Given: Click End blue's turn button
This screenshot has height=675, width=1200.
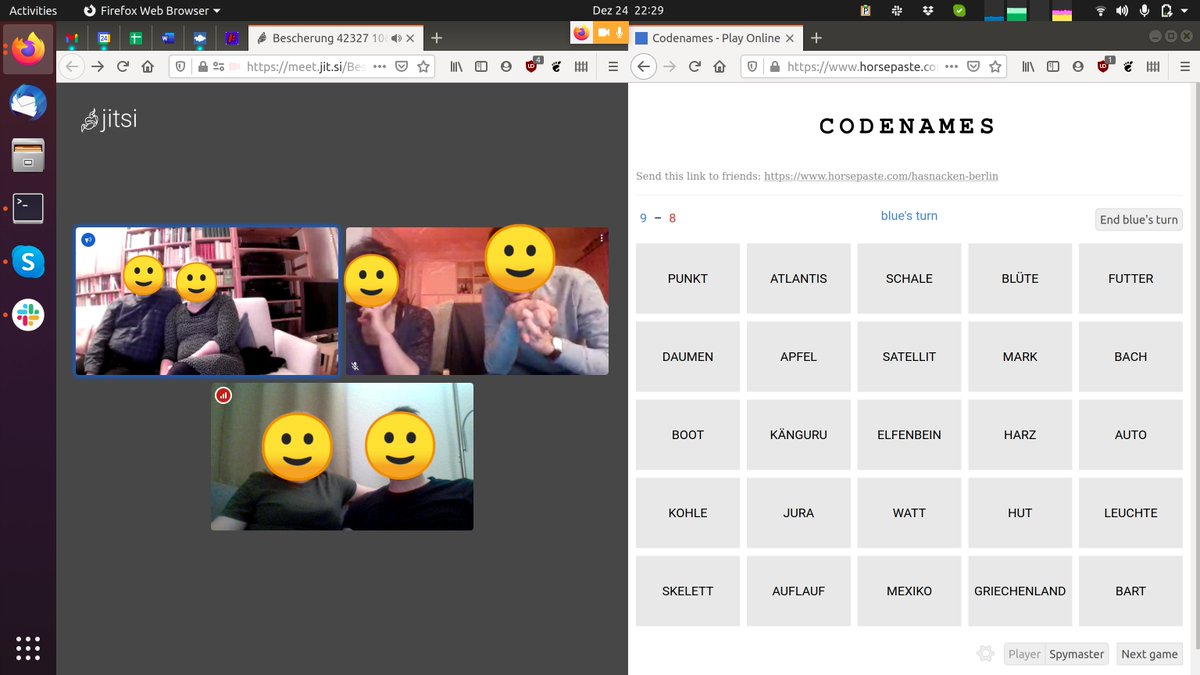Looking at the screenshot, I should pos(1138,220).
